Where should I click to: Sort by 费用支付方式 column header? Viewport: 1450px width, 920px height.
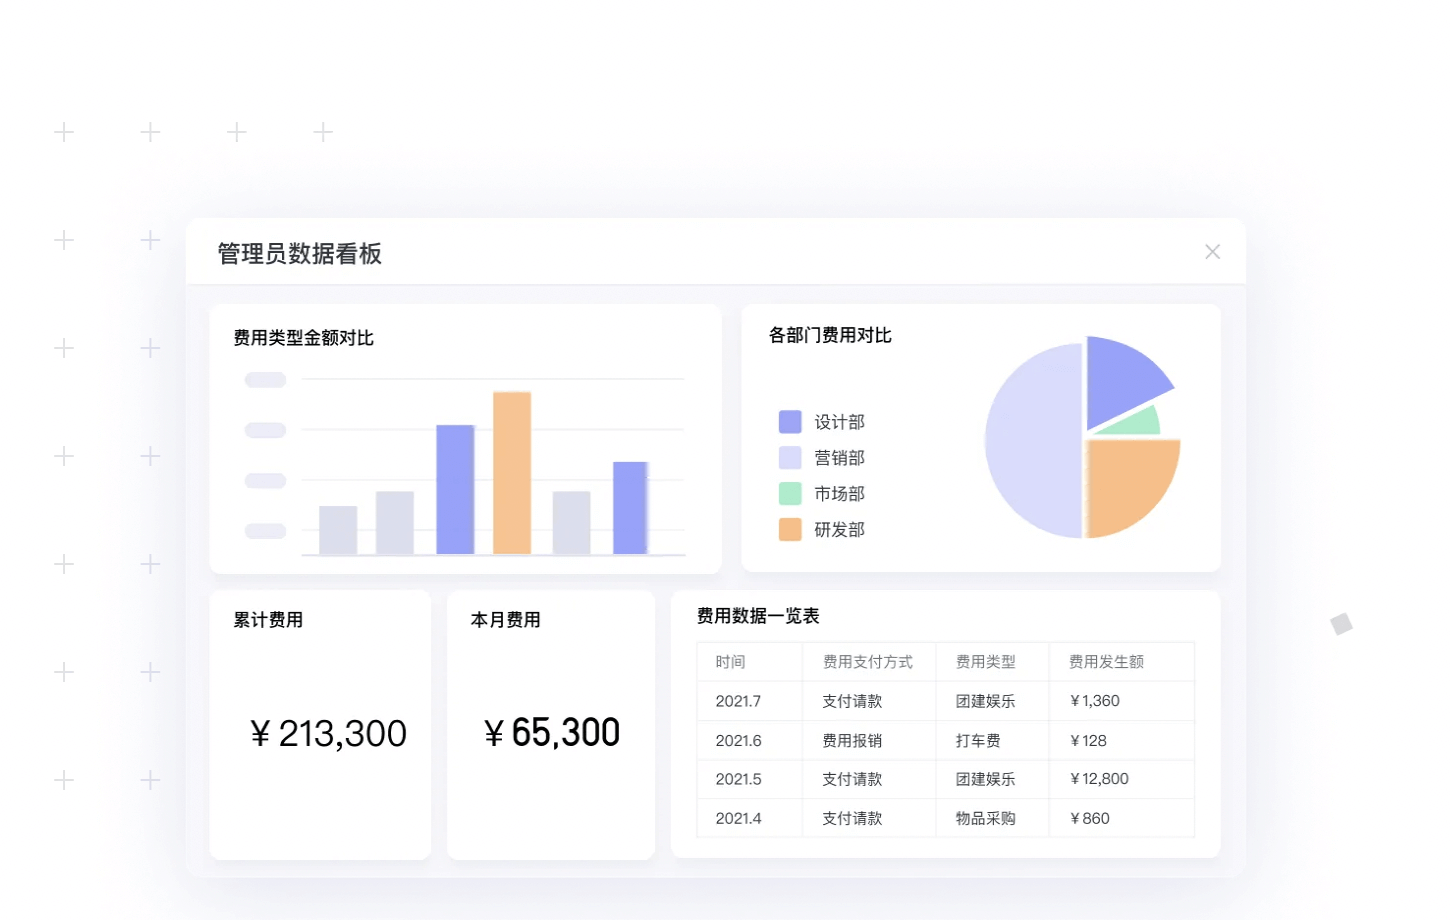tap(867, 662)
